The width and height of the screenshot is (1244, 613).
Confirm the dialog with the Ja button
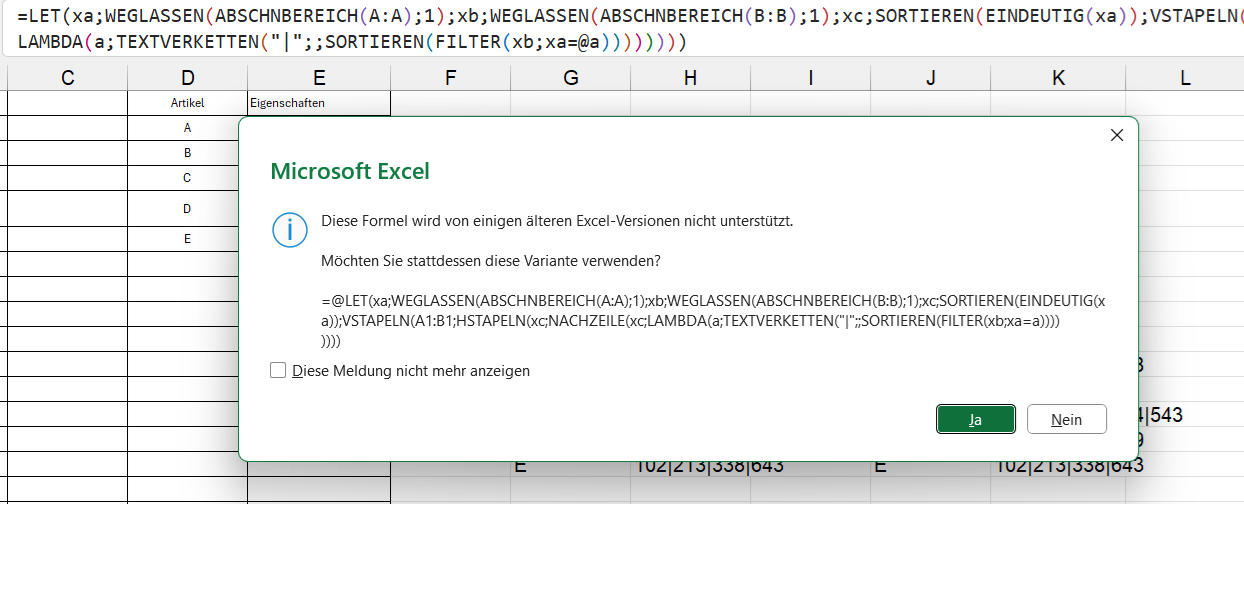point(975,420)
